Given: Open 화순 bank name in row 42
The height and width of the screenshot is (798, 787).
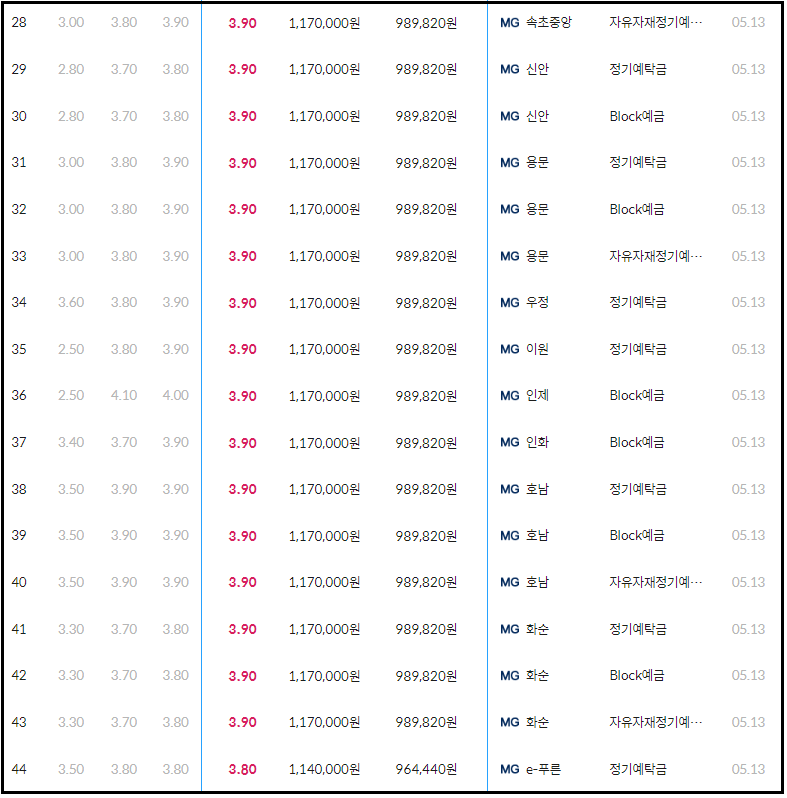Looking at the screenshot, I should tap(538, 675).
